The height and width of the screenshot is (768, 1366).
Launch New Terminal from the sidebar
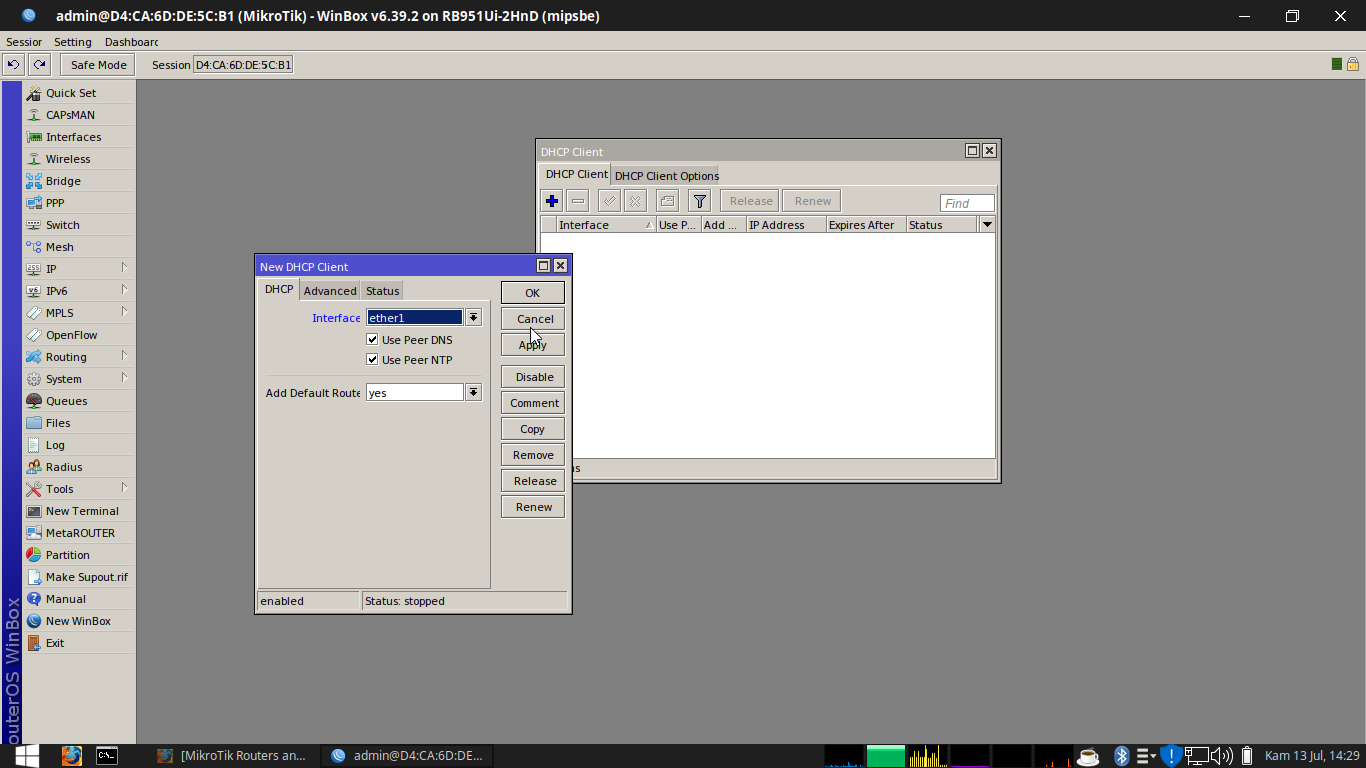(79, 511)
